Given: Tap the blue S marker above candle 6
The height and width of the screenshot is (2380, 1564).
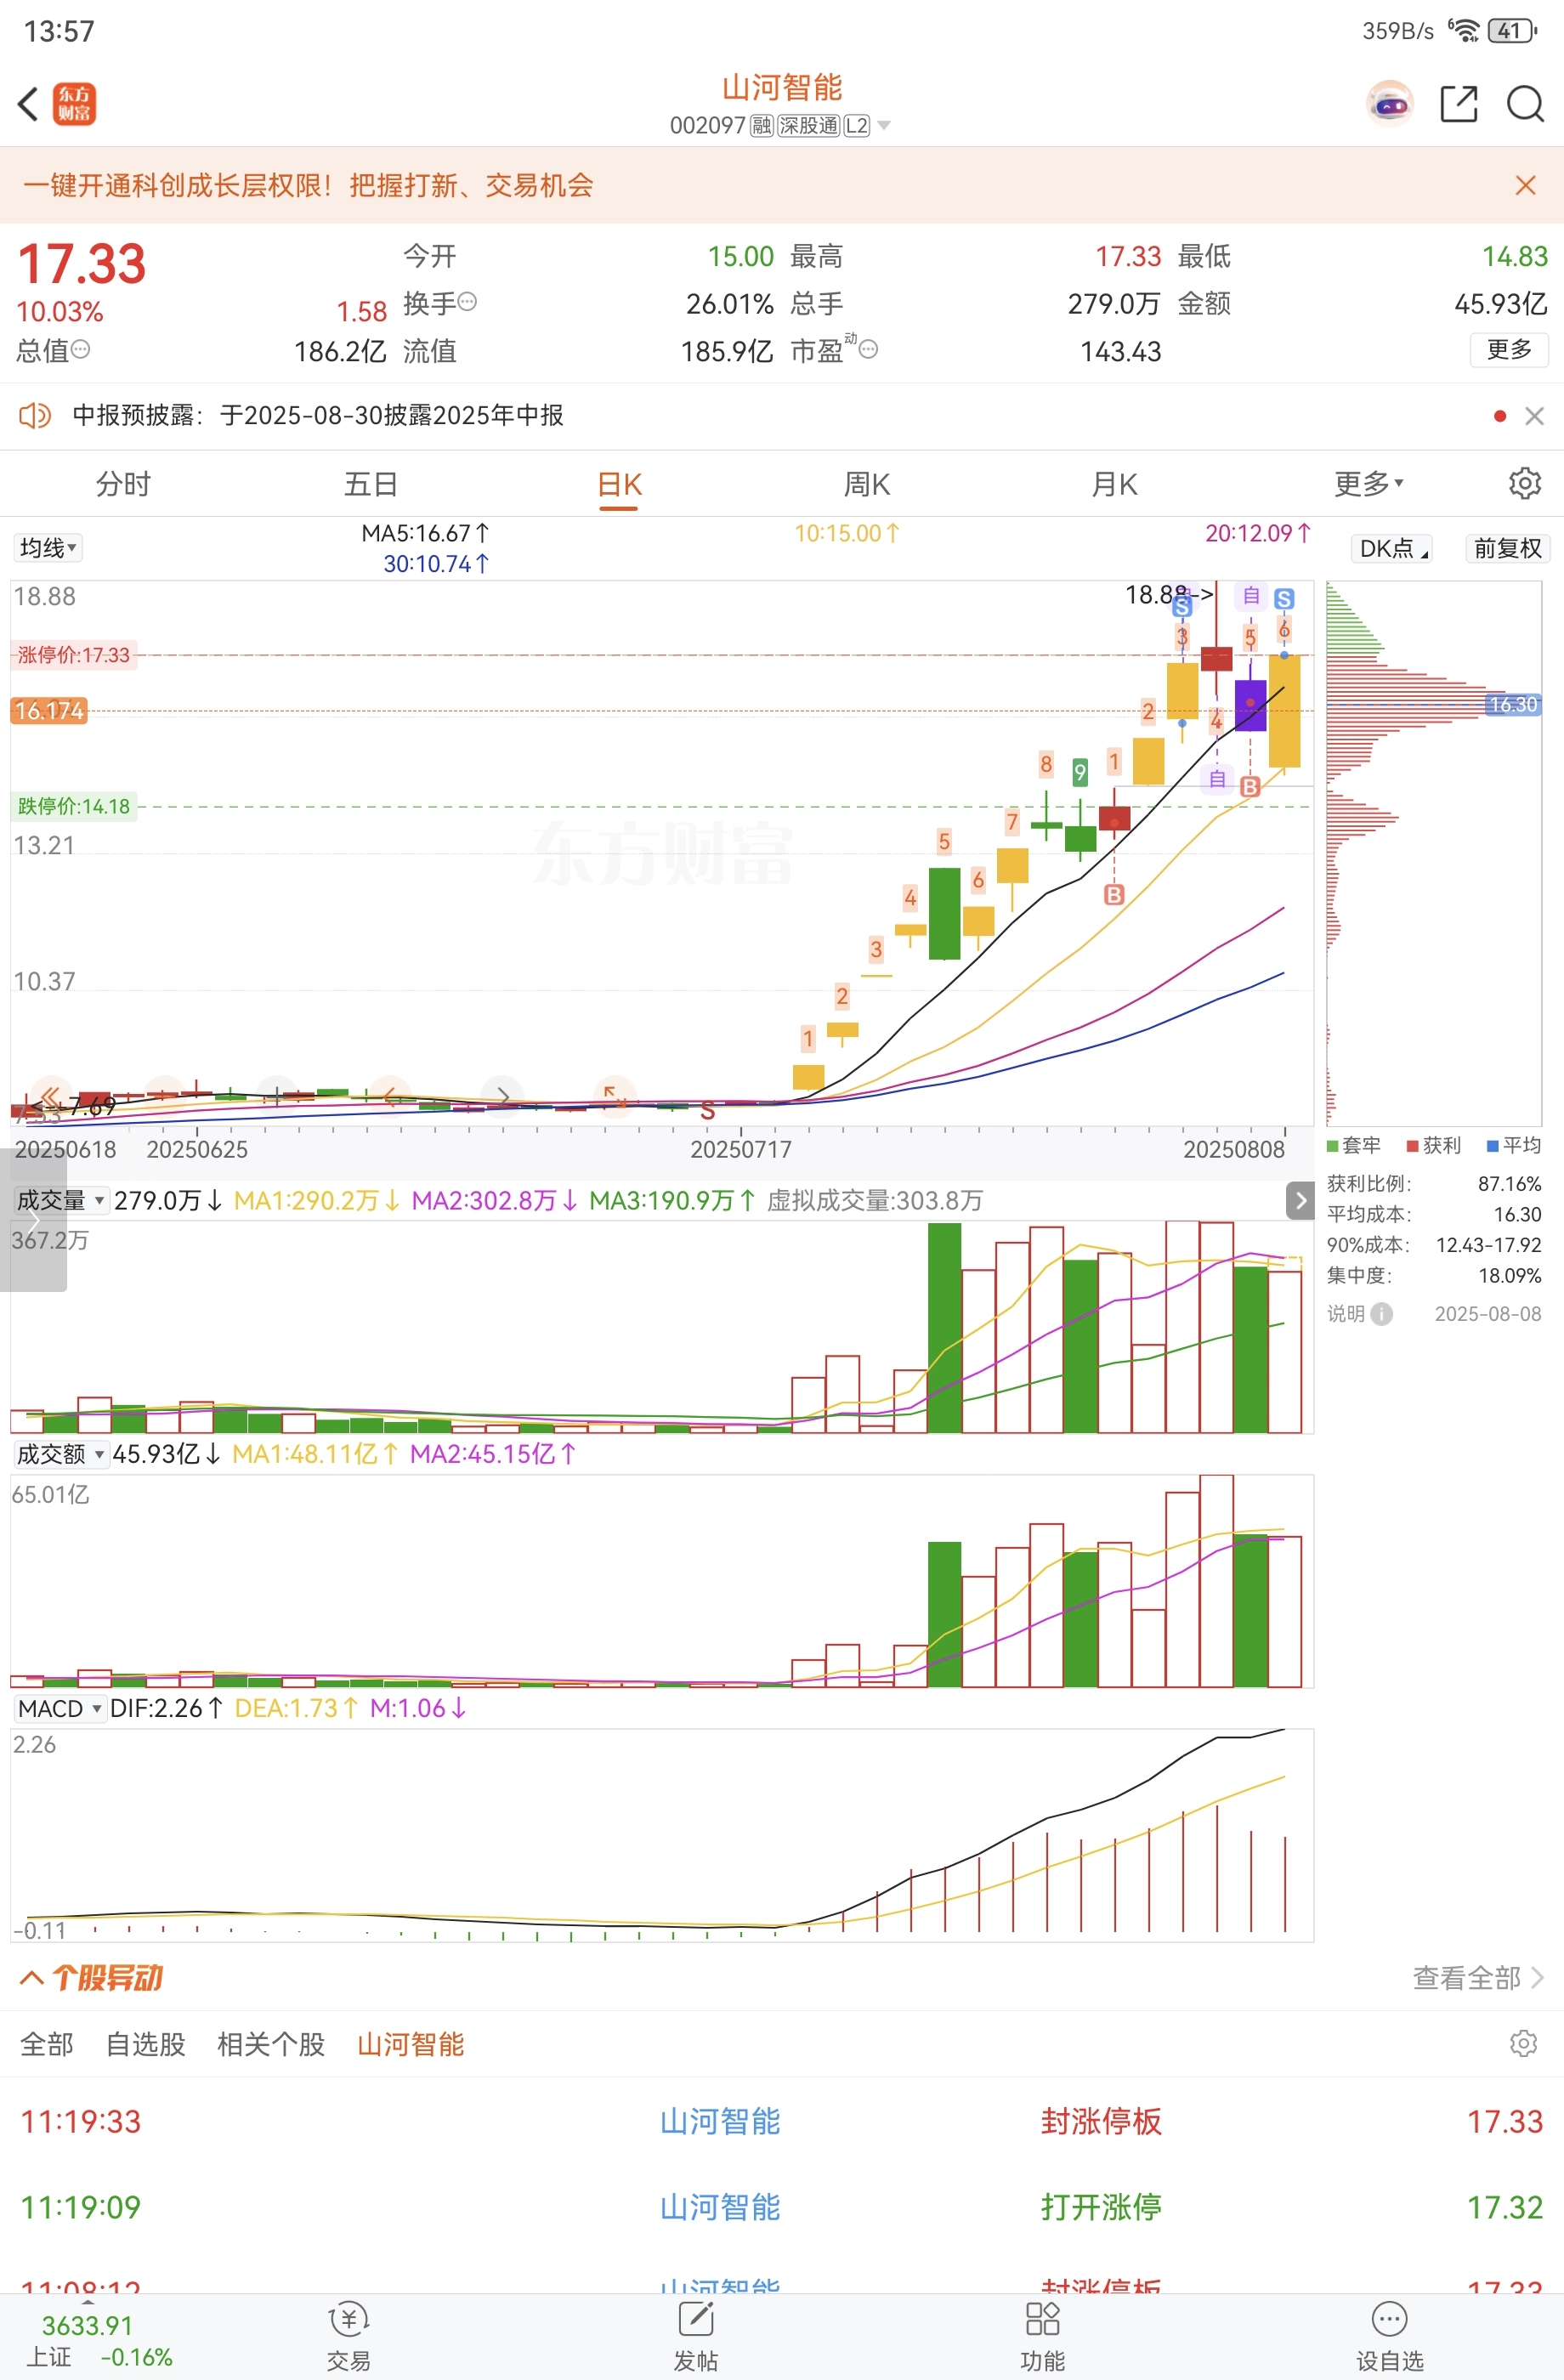Looking at the screenshot, I should coord(1284,599).
